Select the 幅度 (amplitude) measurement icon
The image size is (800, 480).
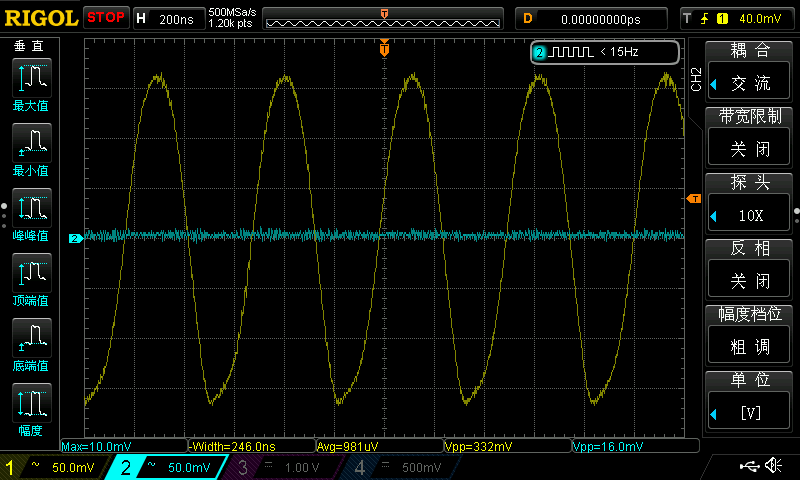(x=32, y=402)
